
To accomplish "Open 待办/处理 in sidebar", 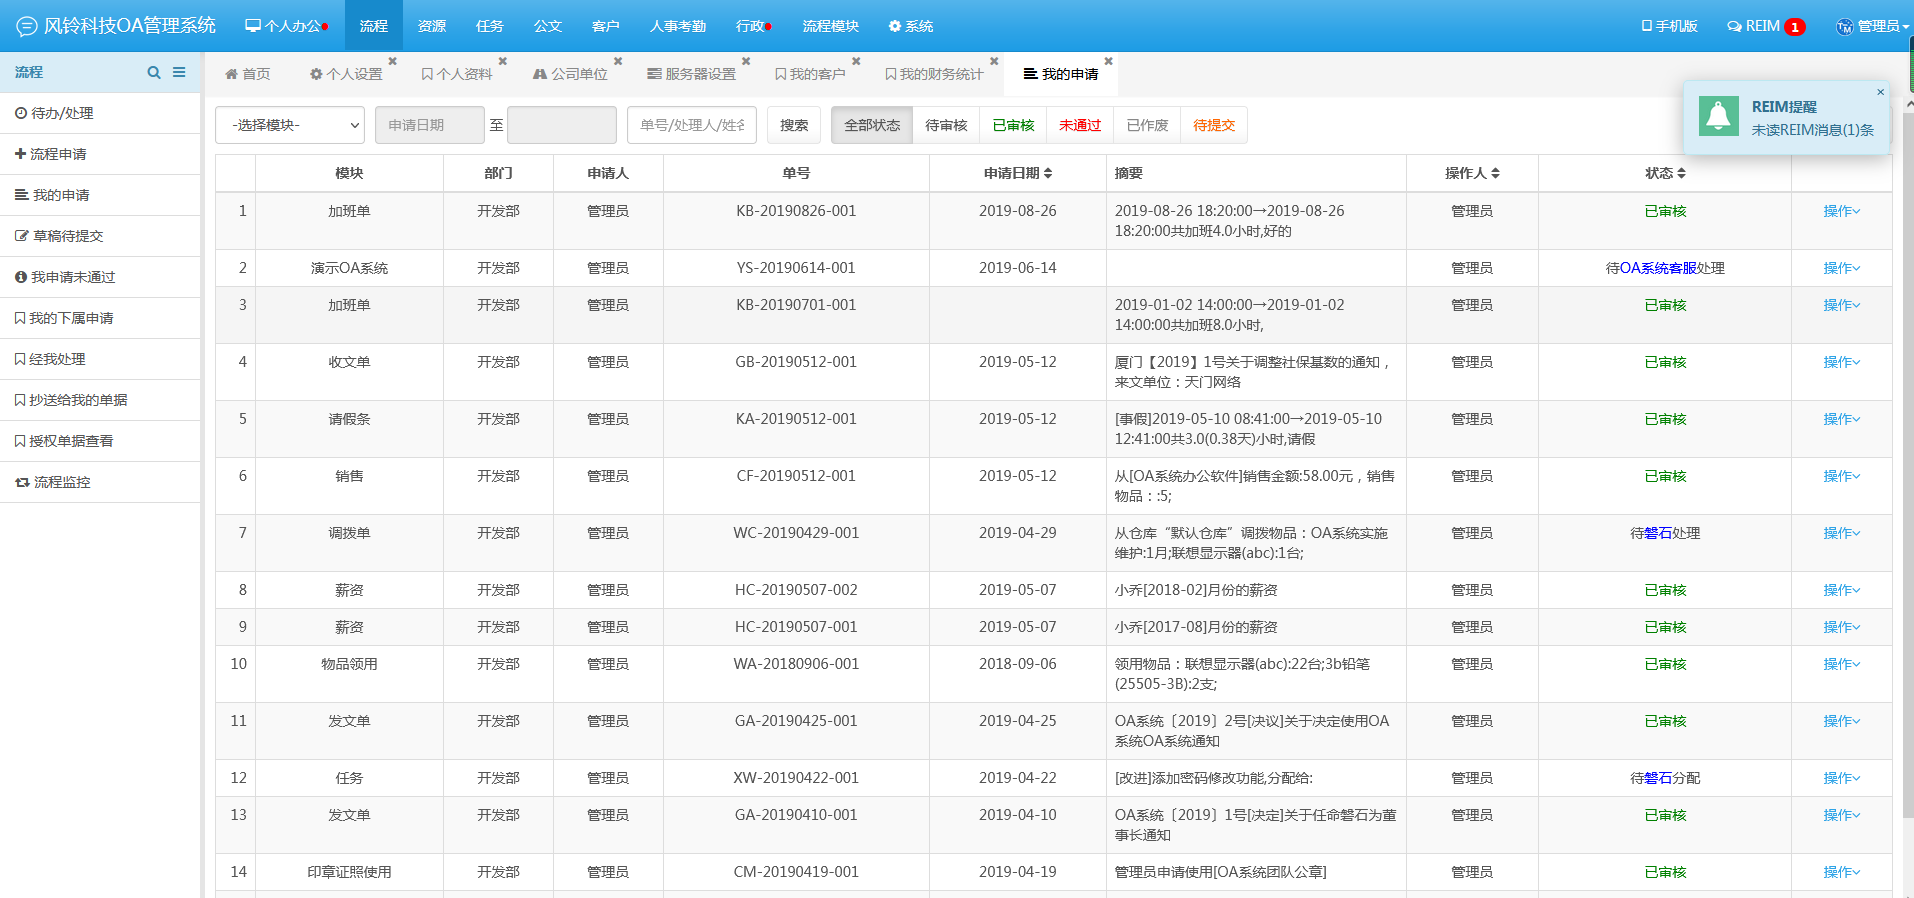I will 100,113.
